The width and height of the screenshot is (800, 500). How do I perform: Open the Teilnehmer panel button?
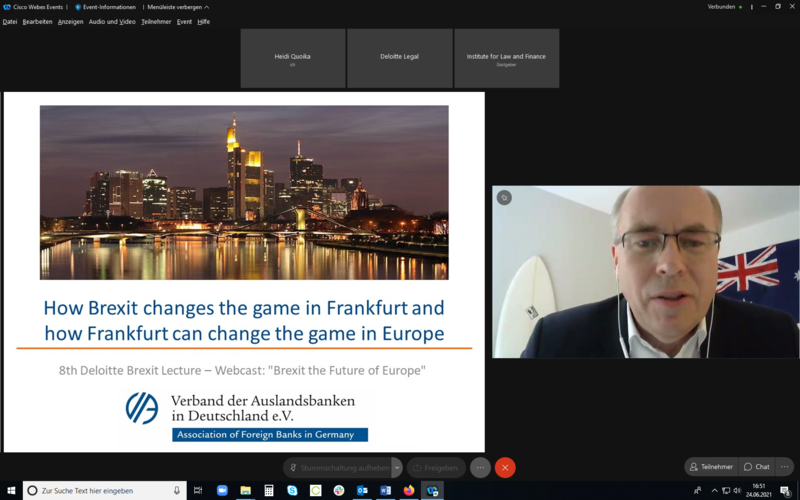(x=711, y=467)
